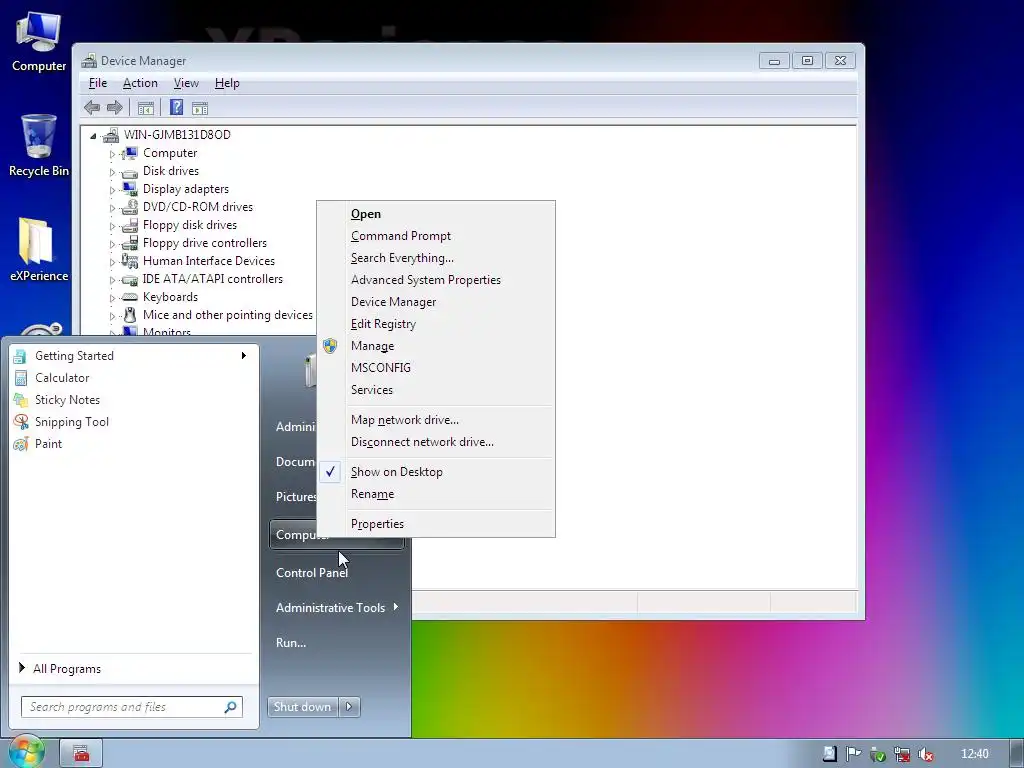
Task: Expand the Floppy drive controllers node
Action: 112,244
